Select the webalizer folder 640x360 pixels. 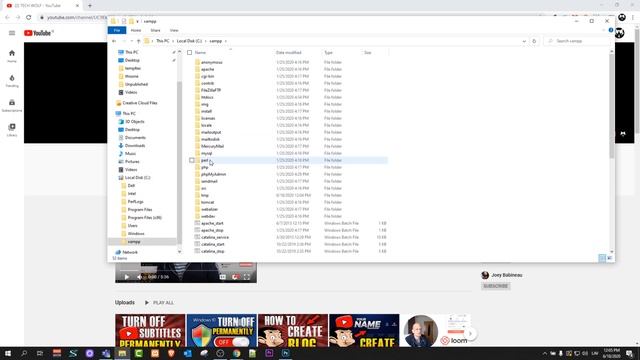pyautogui.click(x=209, y=209)
